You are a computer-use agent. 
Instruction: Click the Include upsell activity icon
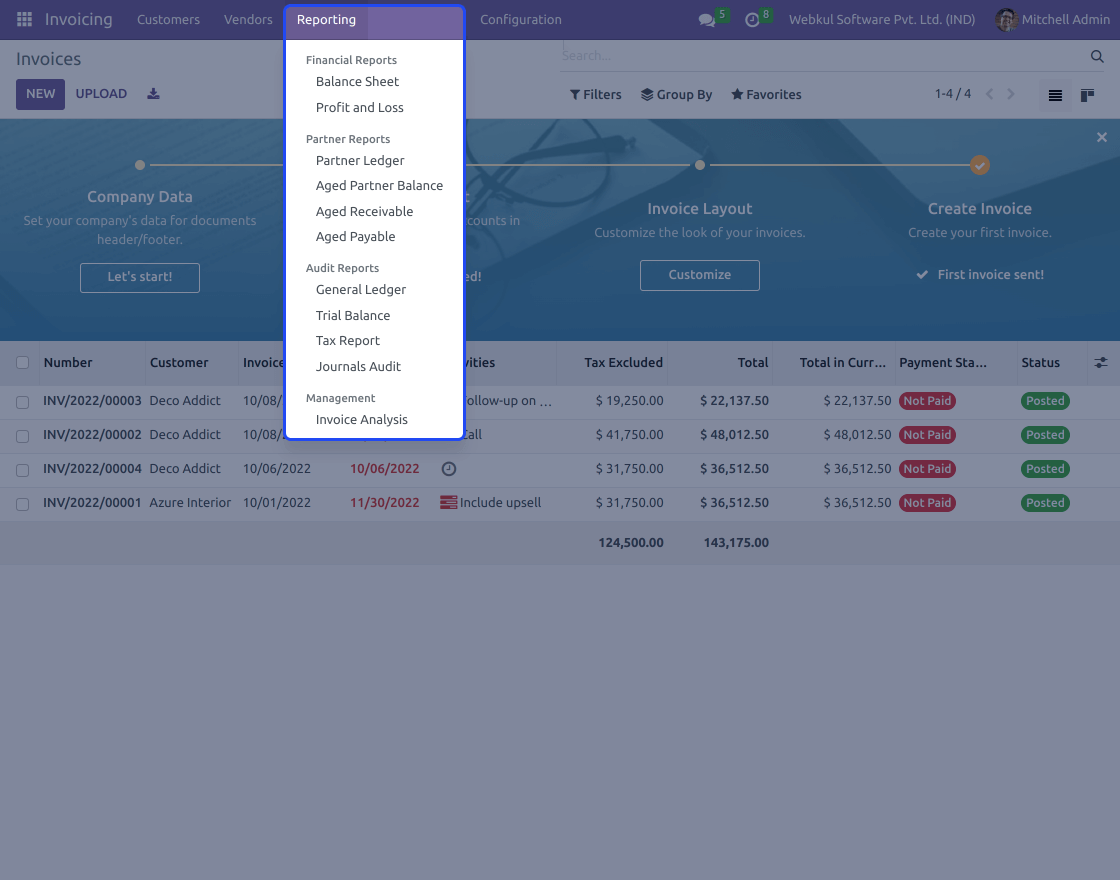(449, 503)
